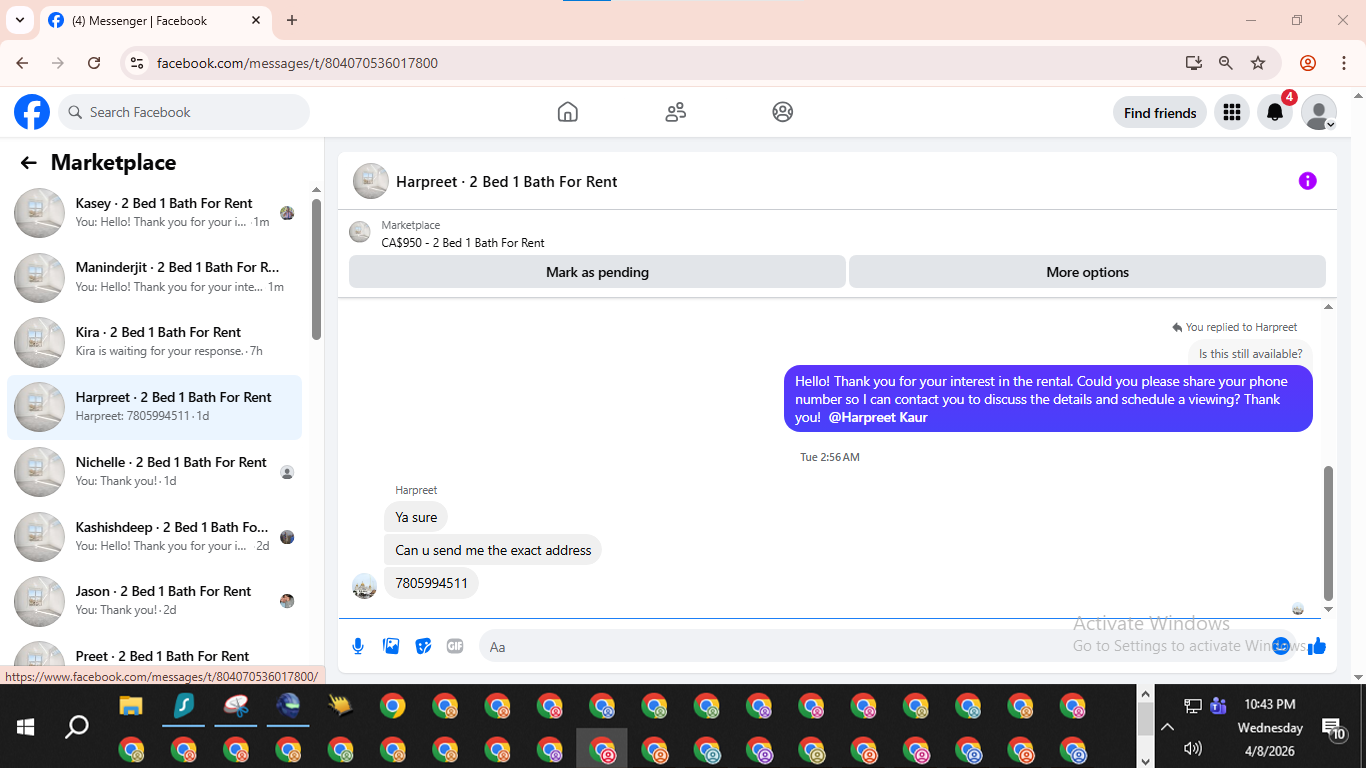Send a thumbs up like
This screenshot has height=768, width=1366.
1317,646
